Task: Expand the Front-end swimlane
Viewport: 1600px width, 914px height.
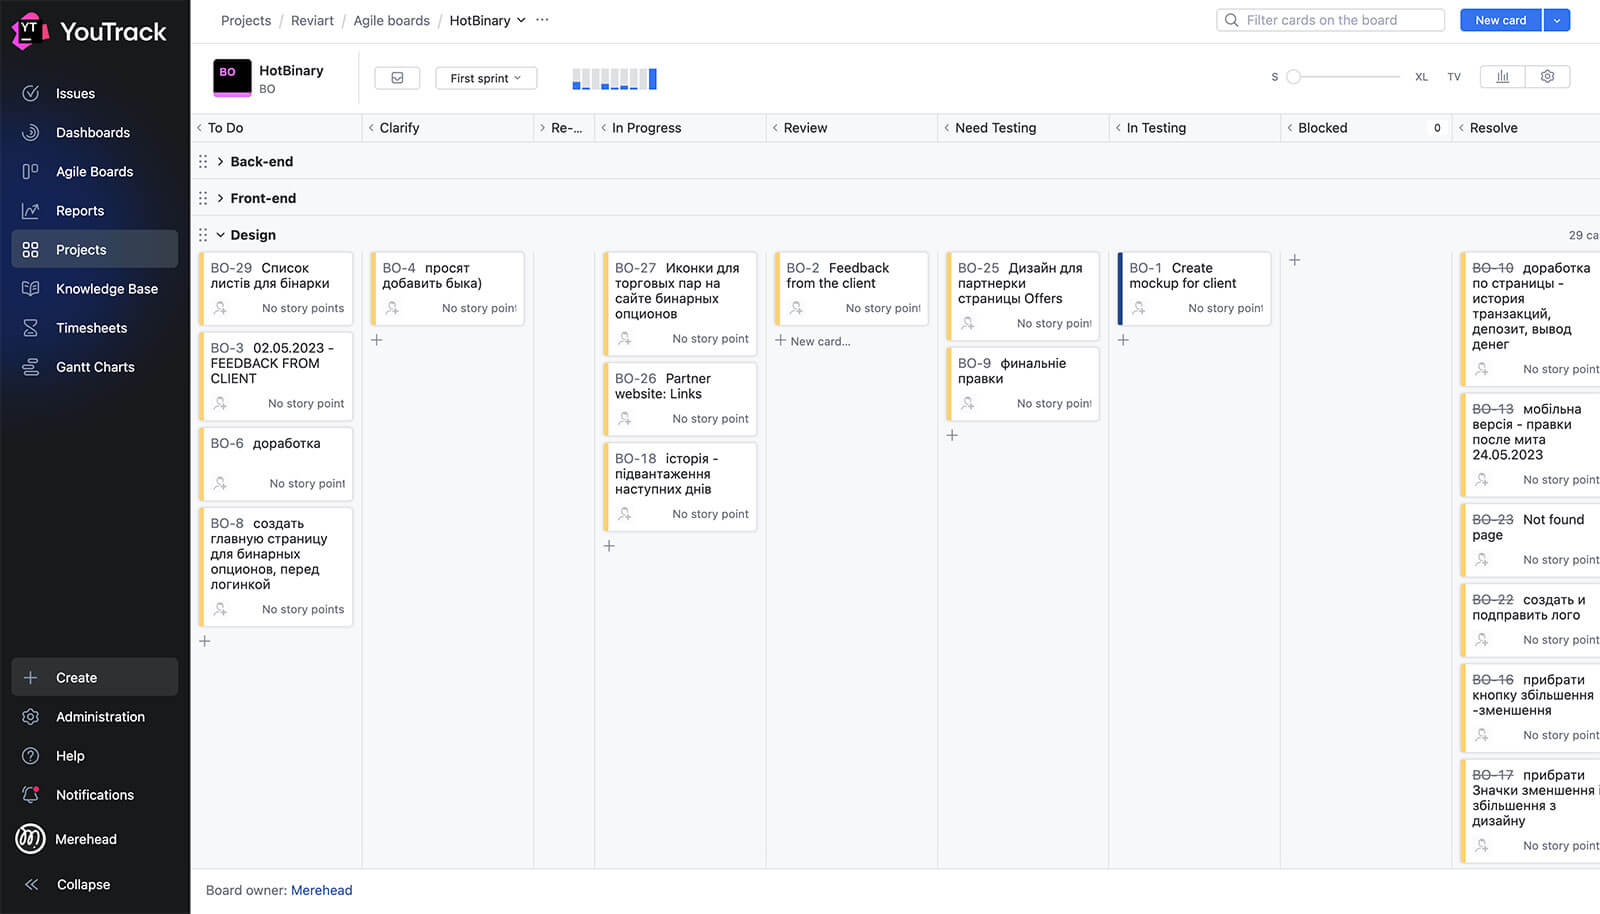Action: (220, 198)
